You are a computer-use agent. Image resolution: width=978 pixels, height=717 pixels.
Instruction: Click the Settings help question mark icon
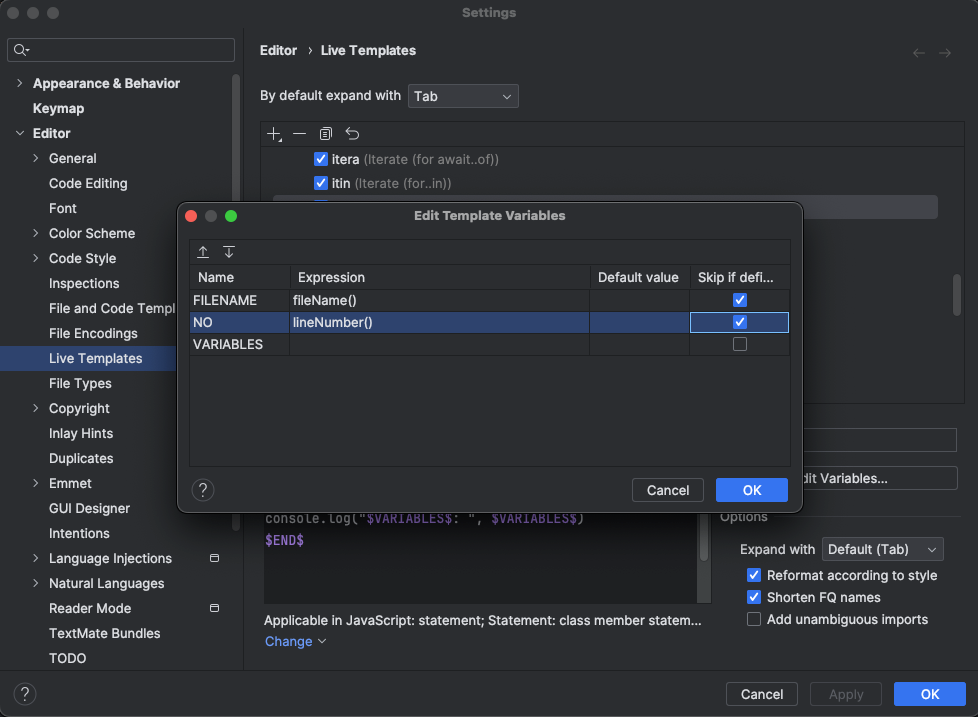click(25, 694)
